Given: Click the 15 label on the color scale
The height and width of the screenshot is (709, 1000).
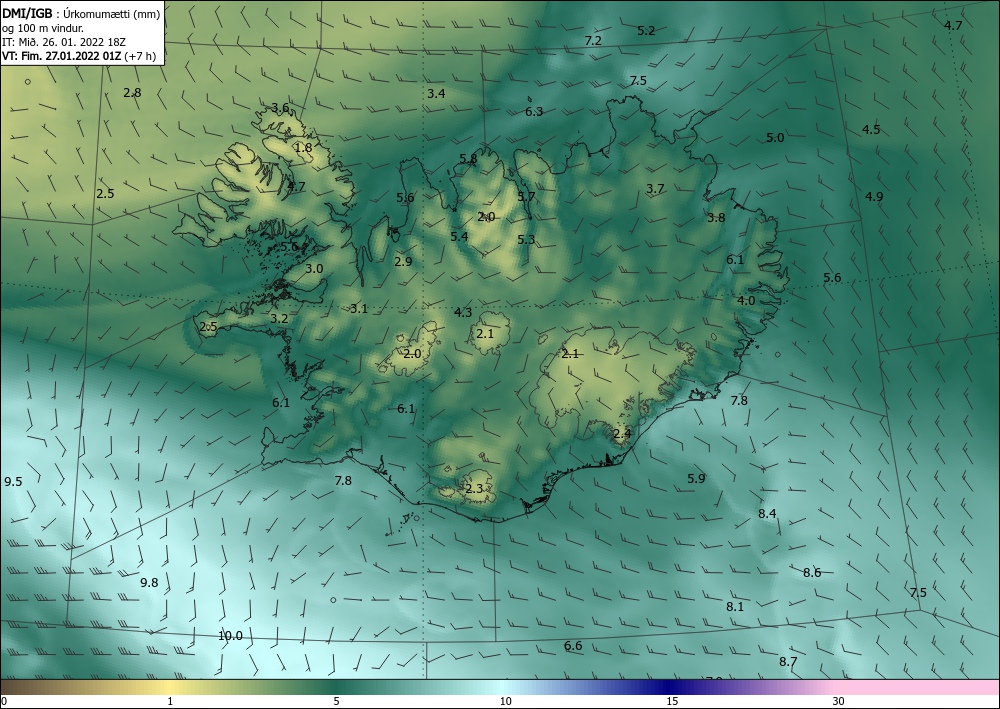Looking at the screenshot, I should tap(672, 702).
